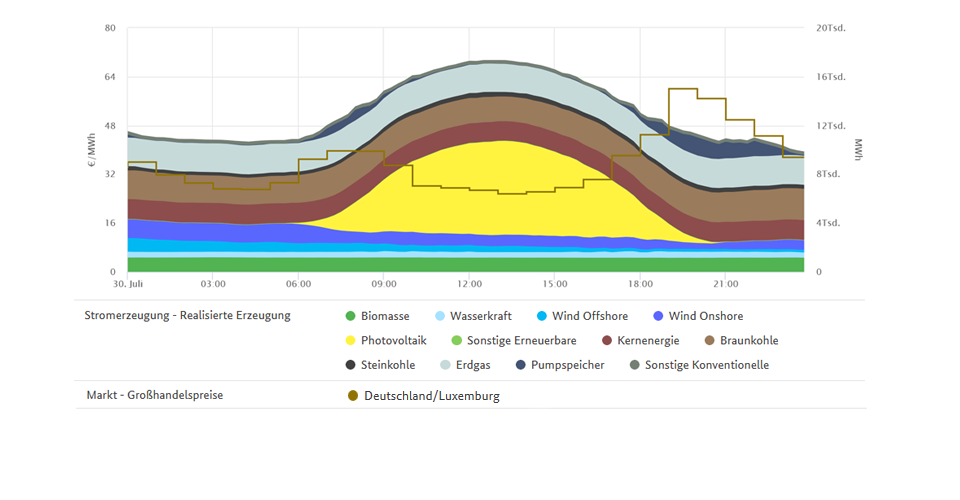
Task: Click the cyan Wind Offshore color dot
Action: click(x=542, y=316)
